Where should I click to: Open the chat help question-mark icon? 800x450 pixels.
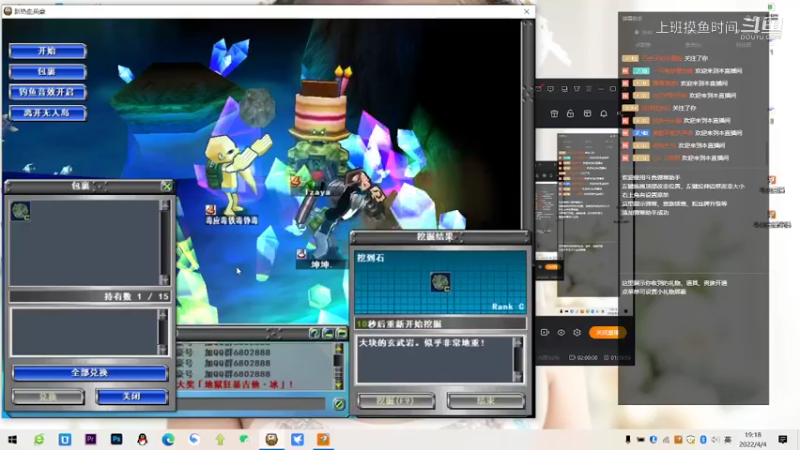pos(314,334)
